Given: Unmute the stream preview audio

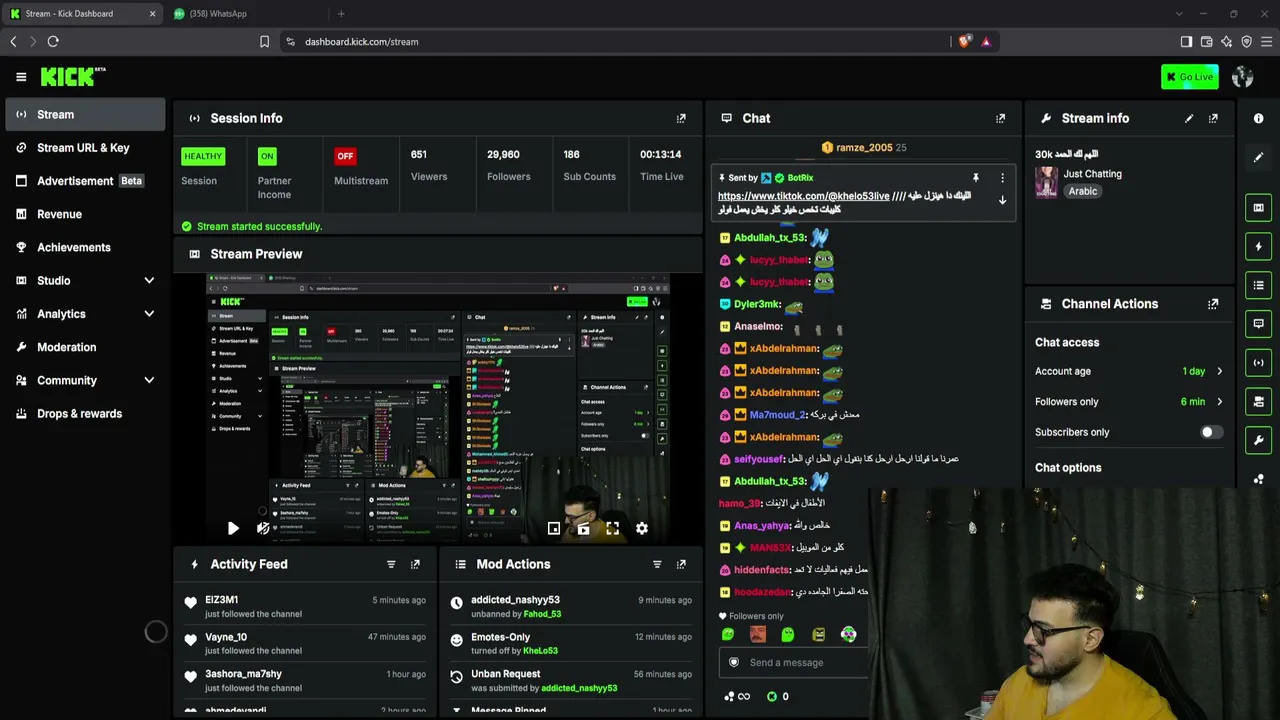Looking at the screenshot, I should (263, 528).
